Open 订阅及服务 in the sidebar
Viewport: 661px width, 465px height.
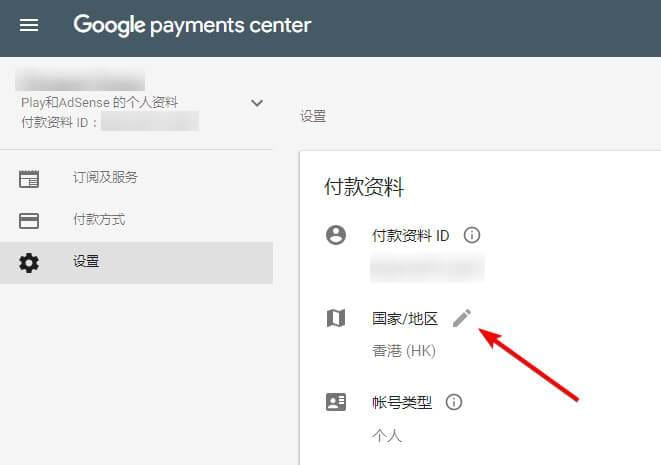click(x=105, y=178)
